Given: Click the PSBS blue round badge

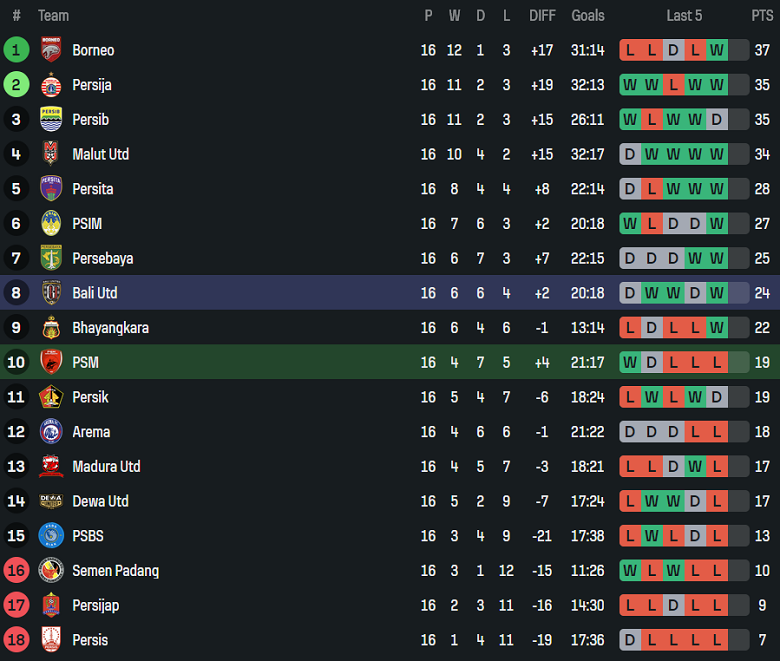Looking at the screenshot, I should [51, 536].
